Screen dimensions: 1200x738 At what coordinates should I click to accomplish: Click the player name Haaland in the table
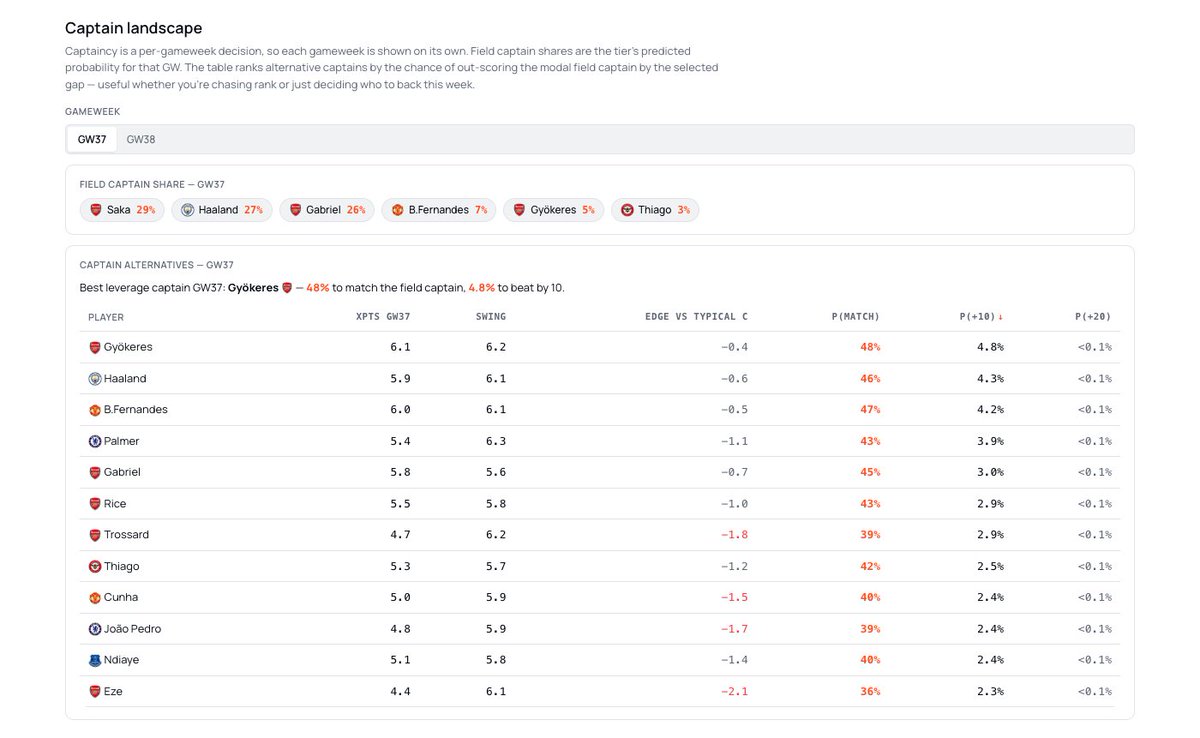pyautogui.click(x=125, y=379)
